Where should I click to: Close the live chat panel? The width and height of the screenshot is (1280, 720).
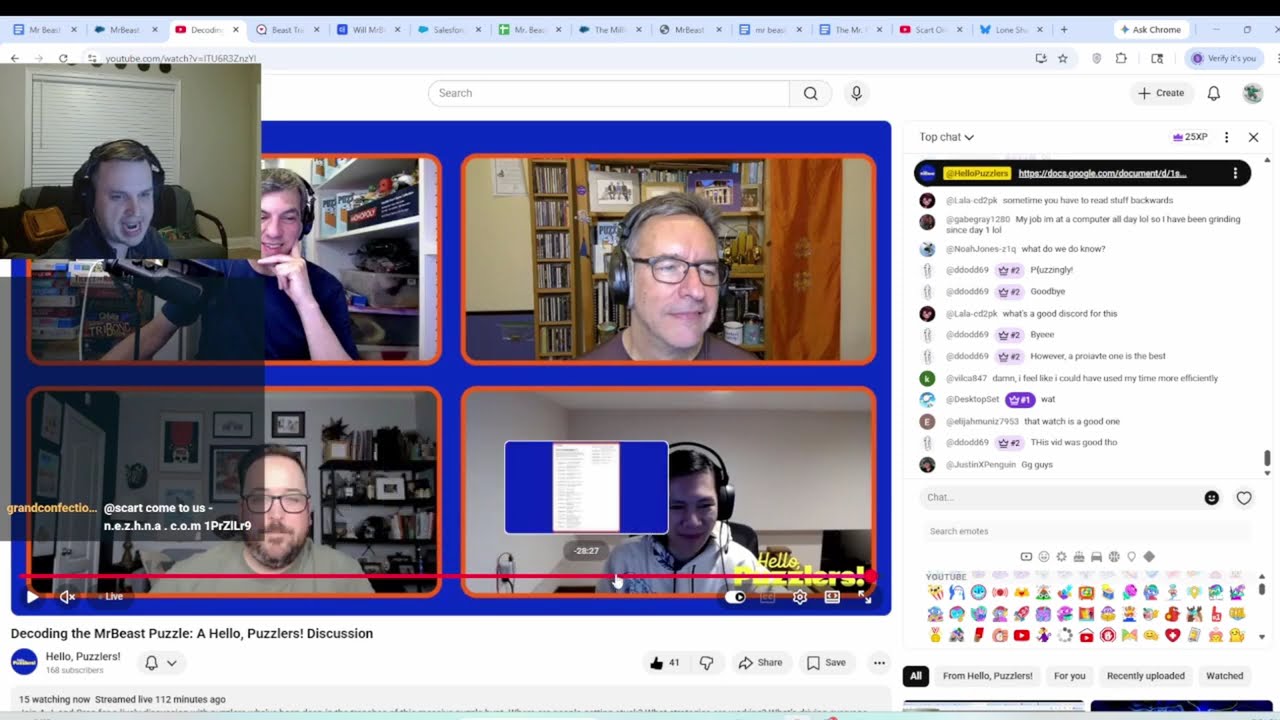coord(1253,137)
